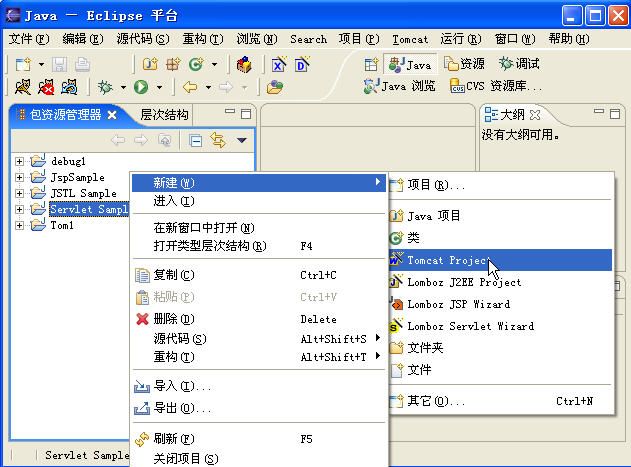Expand the debug1 project node
Screen dimensions: 631x467
click(x=19, y=161)
